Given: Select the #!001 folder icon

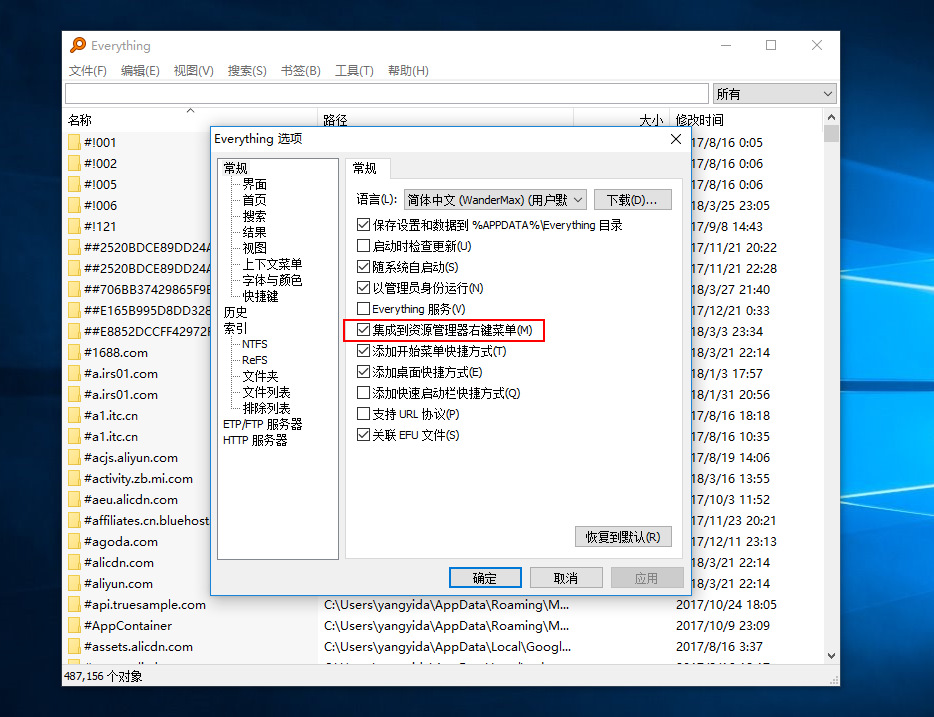Looking at the screenshot, I should [74, 142].
